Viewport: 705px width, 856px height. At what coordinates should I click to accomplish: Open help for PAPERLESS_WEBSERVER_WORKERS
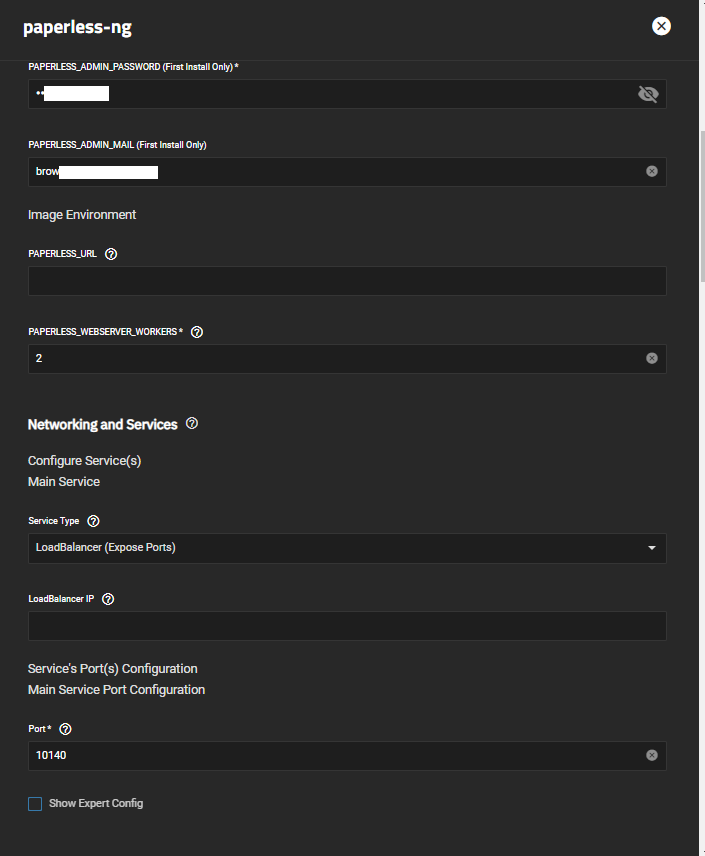pyautogui.click(x=197, y=332)
